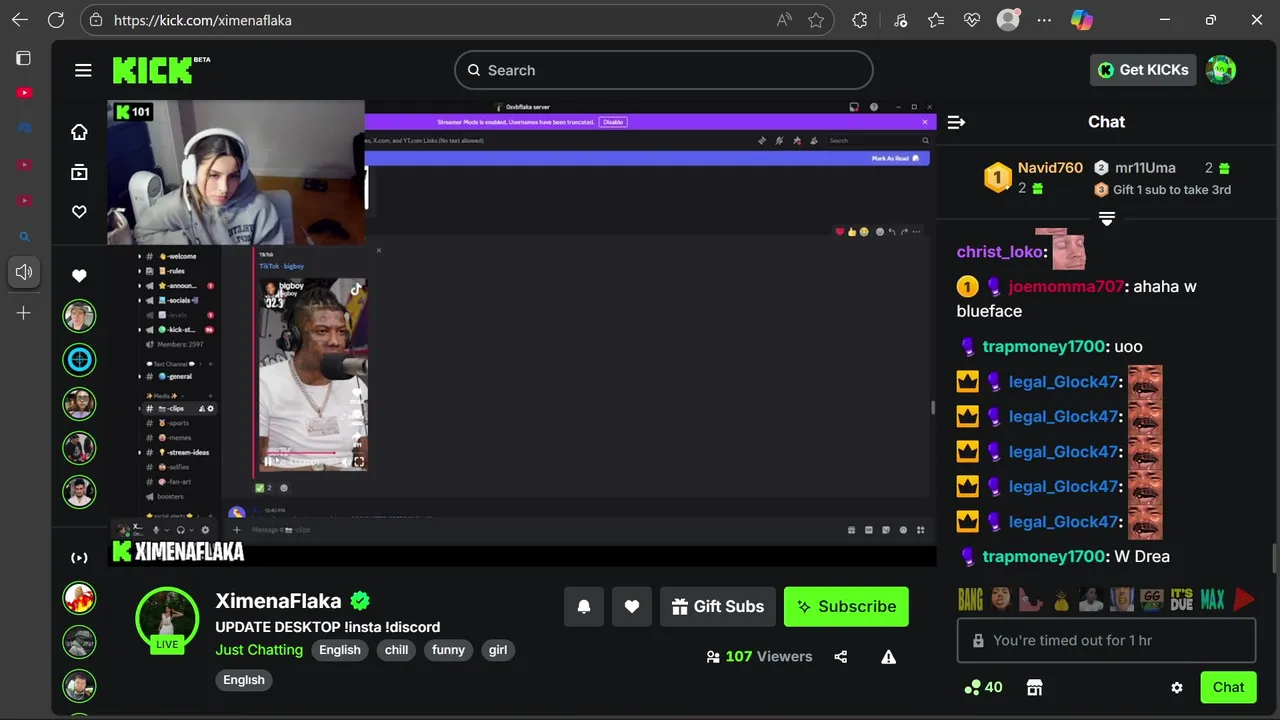The image size is (1280, 720).
Task: Open browser tab actions menu icon
Action: point(23,58)
